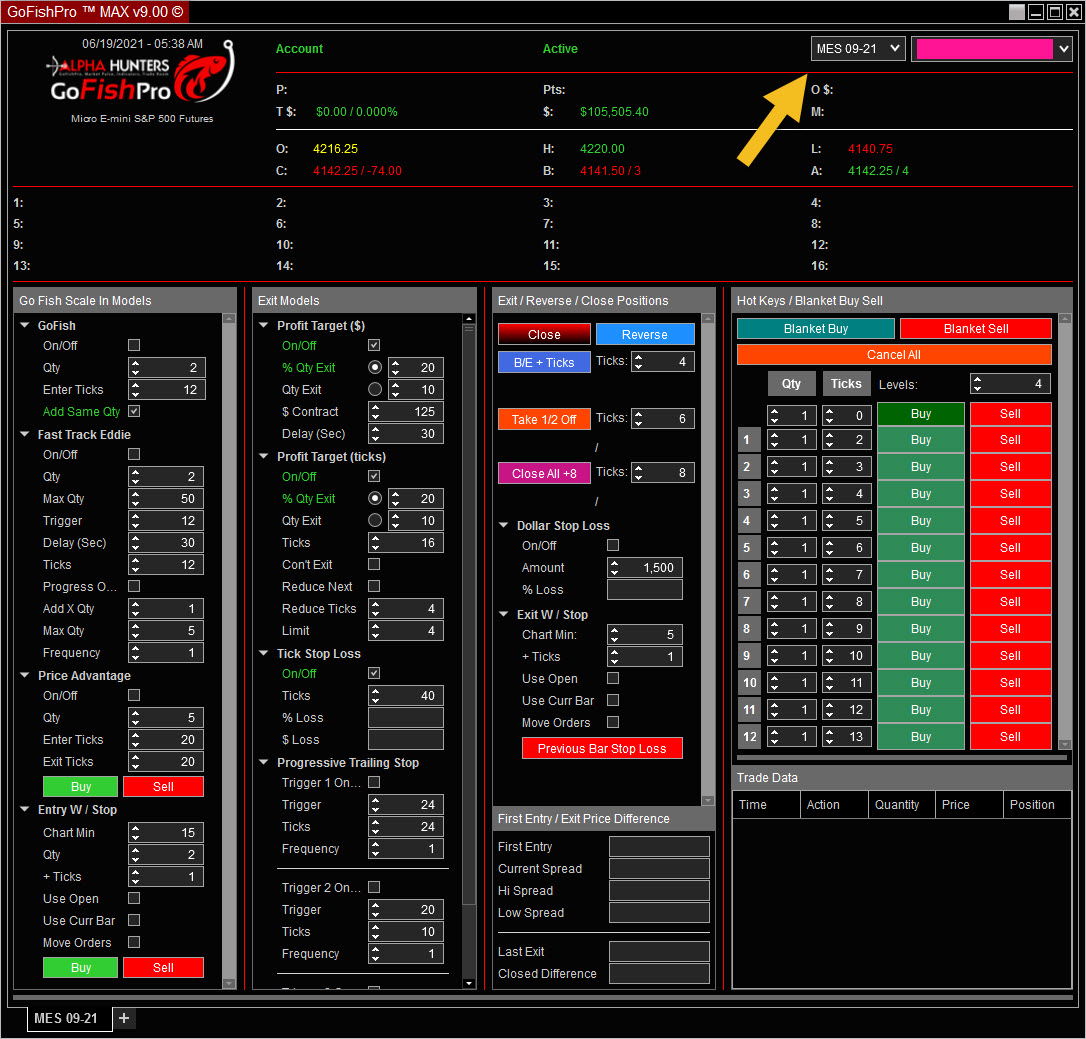Click Sell under Entry W / Stop
This screenshot has height=1039, width=1086.
(163, 968)
